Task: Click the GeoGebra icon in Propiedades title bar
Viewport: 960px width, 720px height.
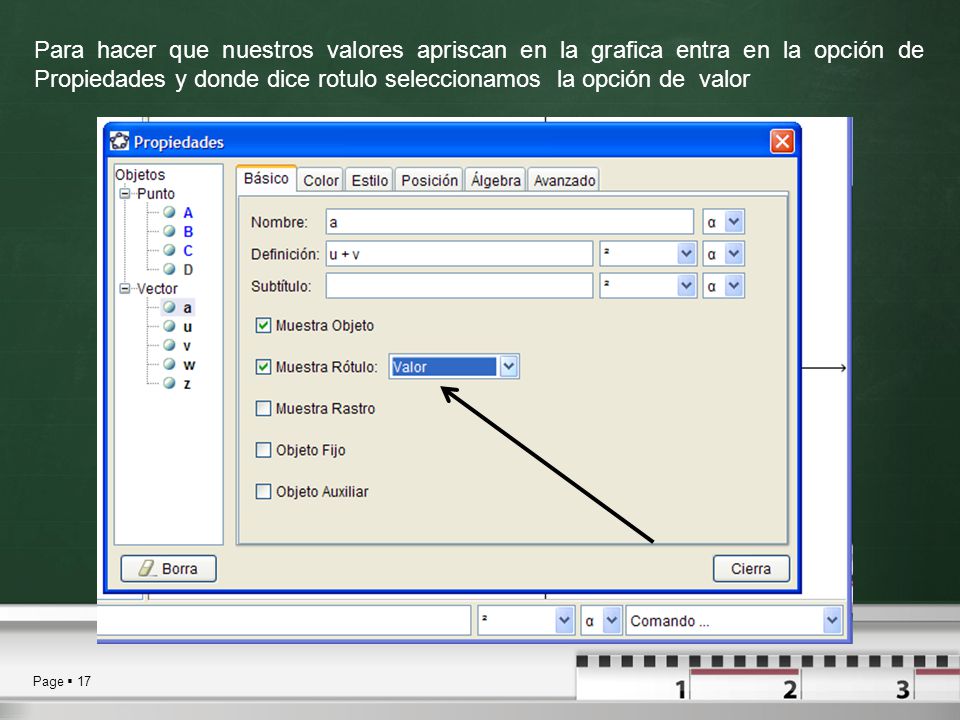Action: point(119,141)
